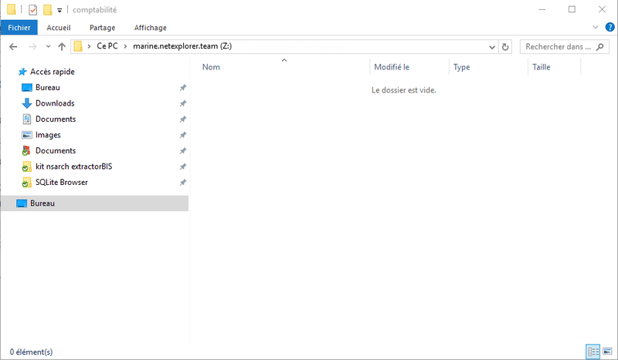Sort by the Nom column header
618x360 pixels.
tap(211, 67)
